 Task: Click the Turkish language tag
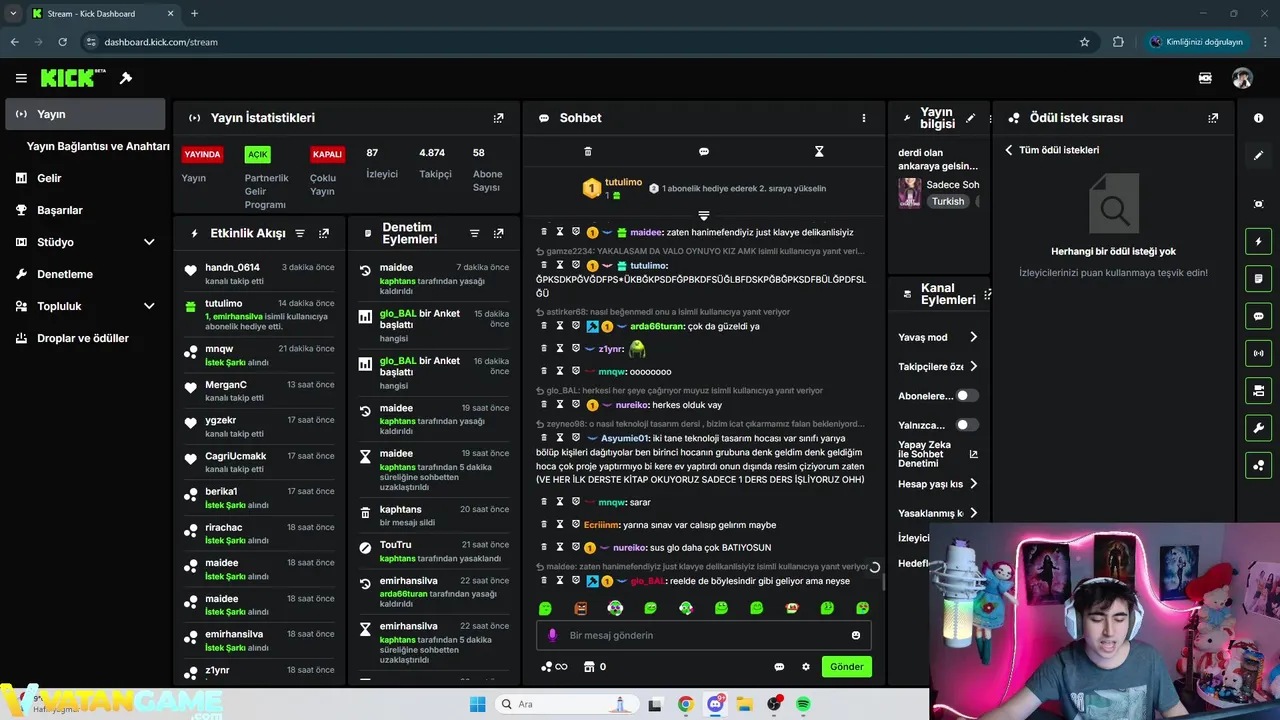coord(948,201)
